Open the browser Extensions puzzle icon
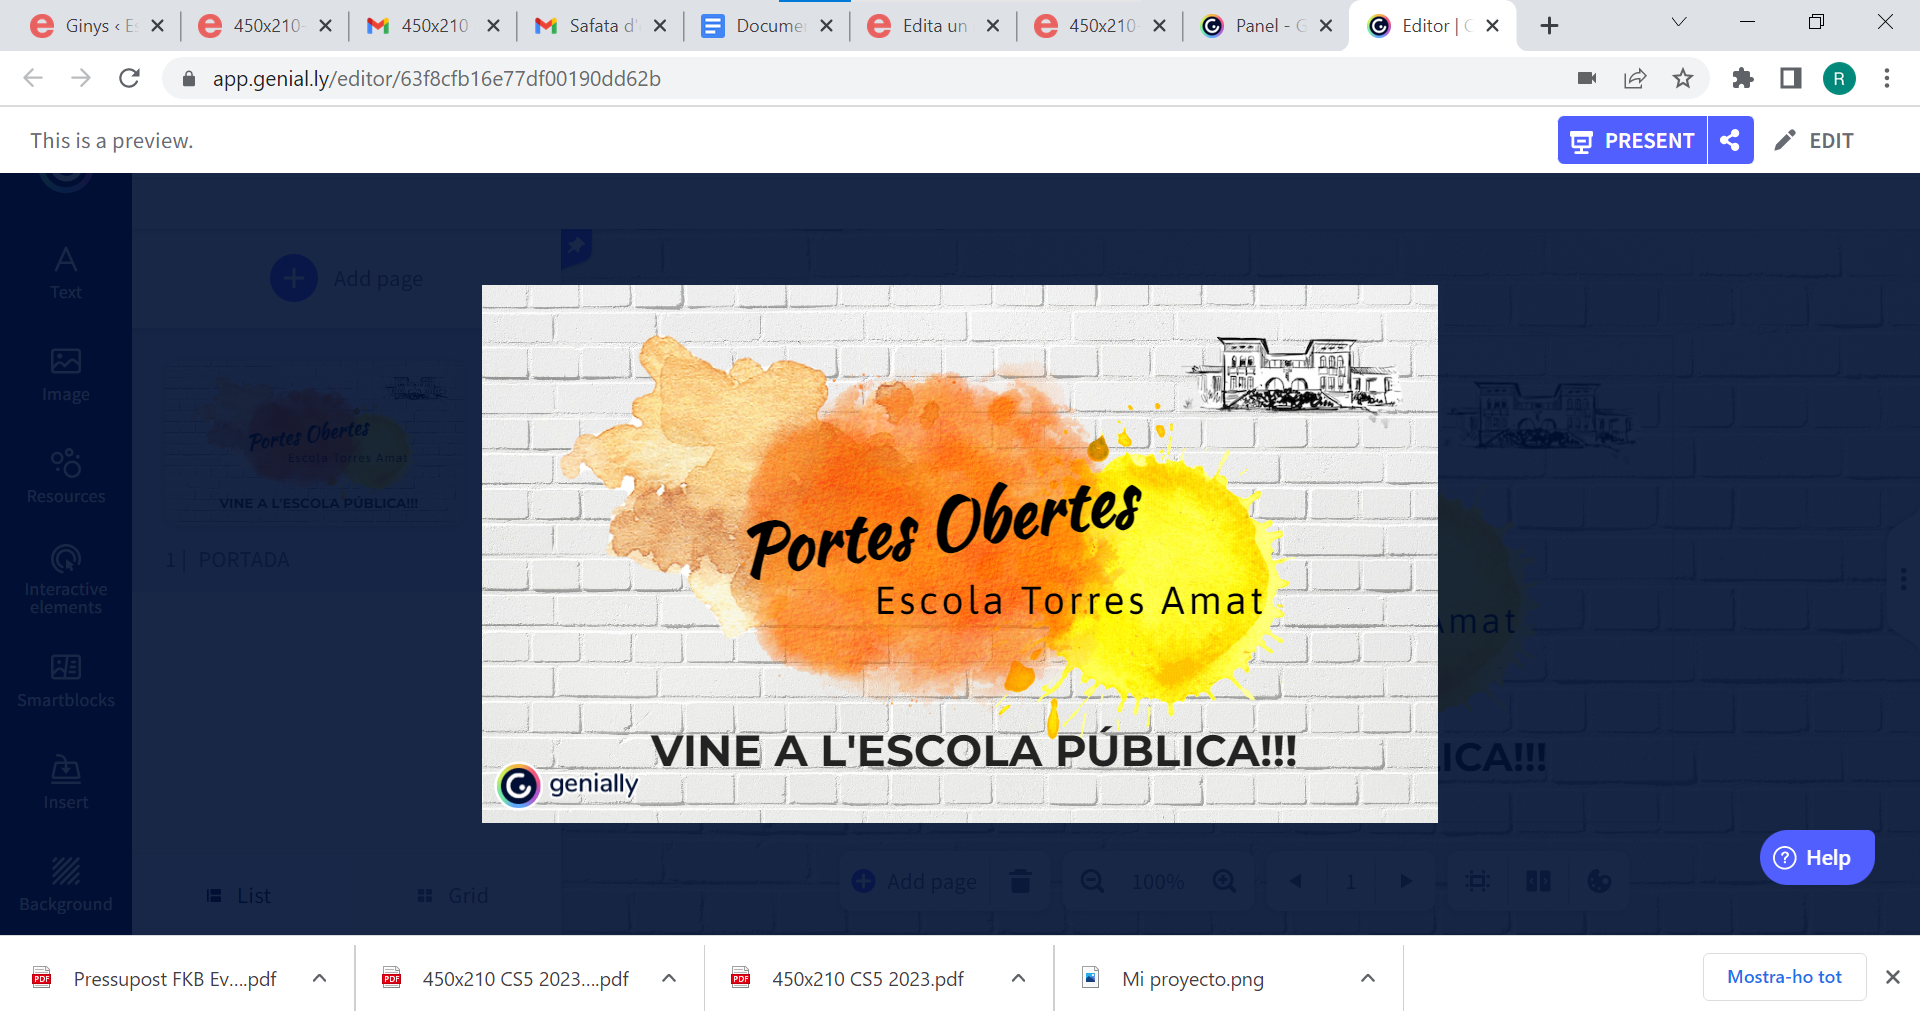 (1742, 79)
